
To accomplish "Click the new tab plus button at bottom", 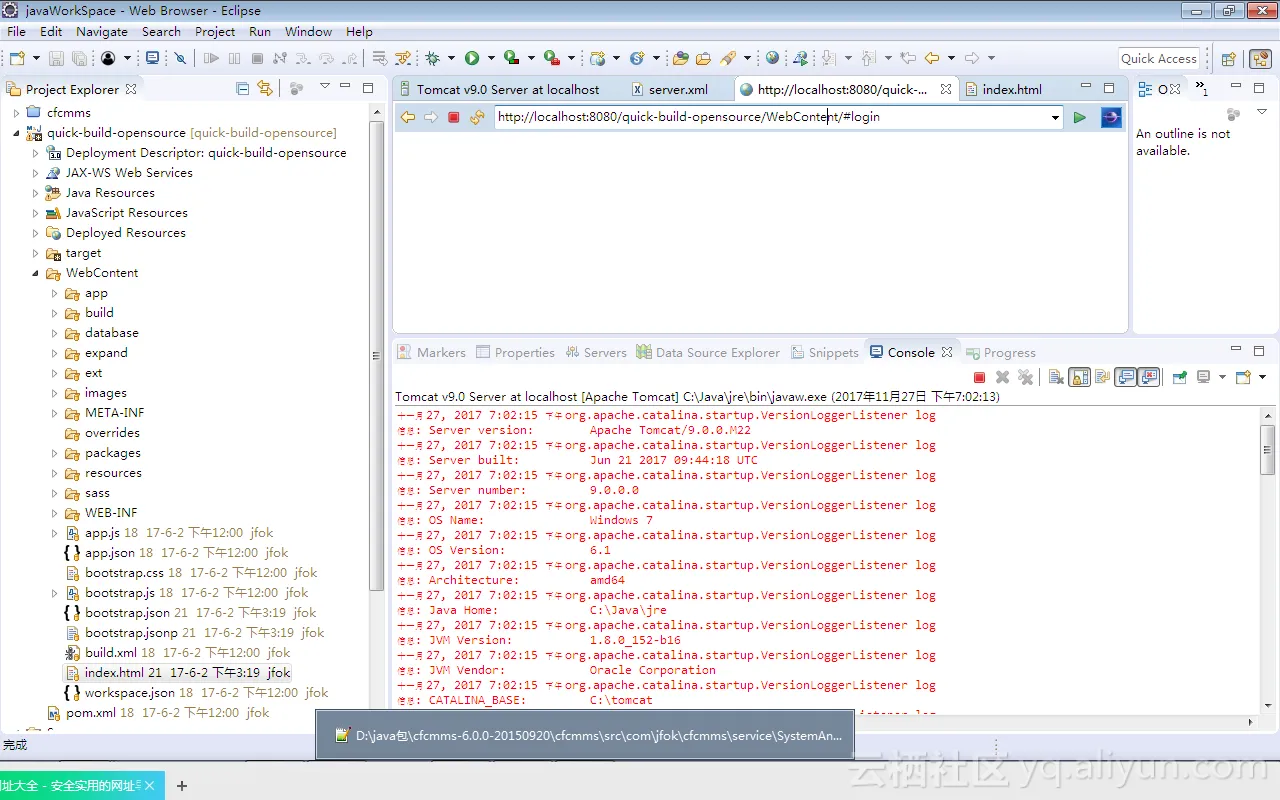I will point(182,786).
